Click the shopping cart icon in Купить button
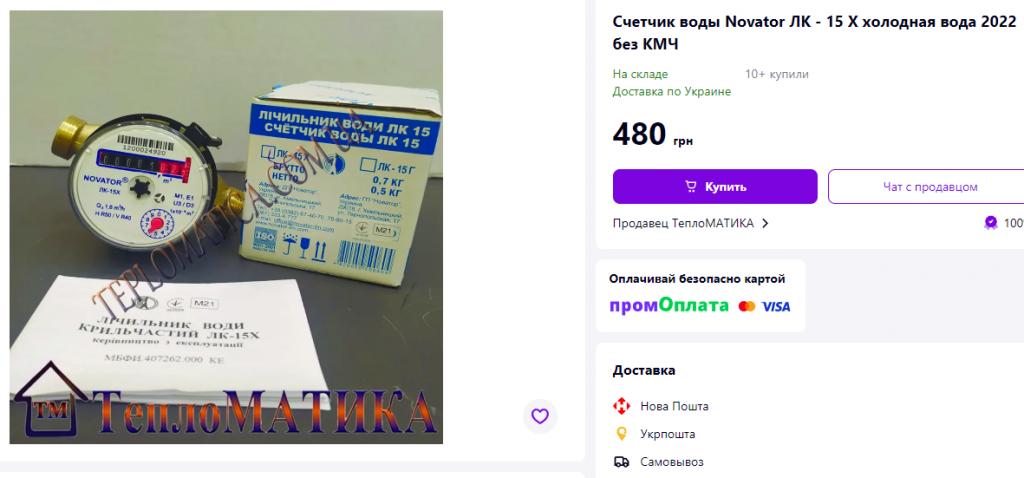The height and width of the screenshot is (478, 1024). click(690, 187)
